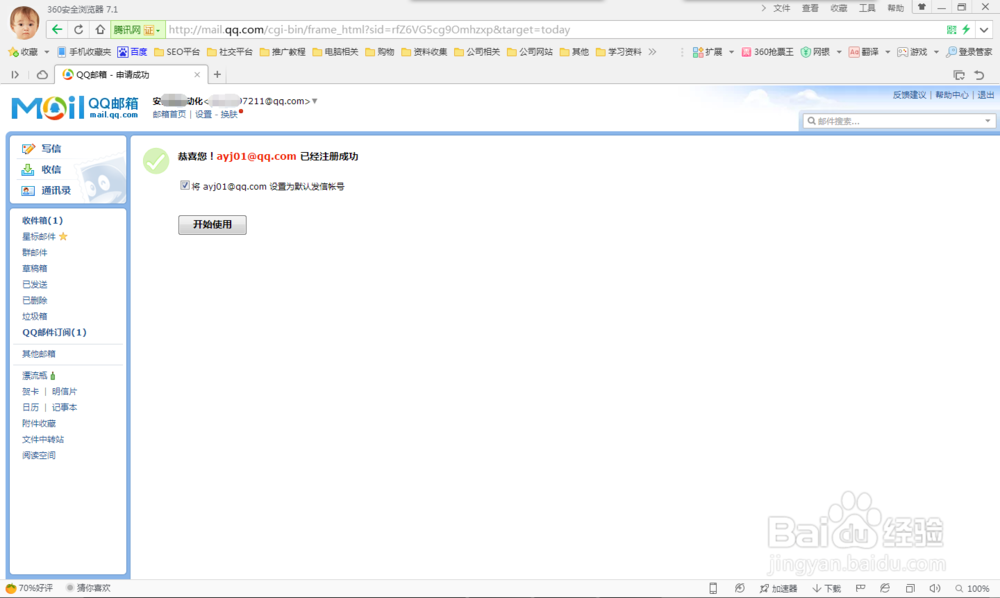Open 登录管家 login manager
Screen dimensions: 1000x598
[x=969, y=52]
